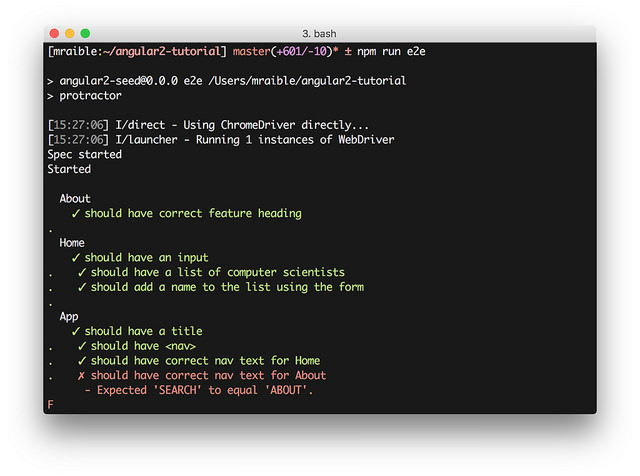Click the 'Using ChromeDriver directly...' log line
The width and height of the screenshot is (640, 476).
[242, 125]
